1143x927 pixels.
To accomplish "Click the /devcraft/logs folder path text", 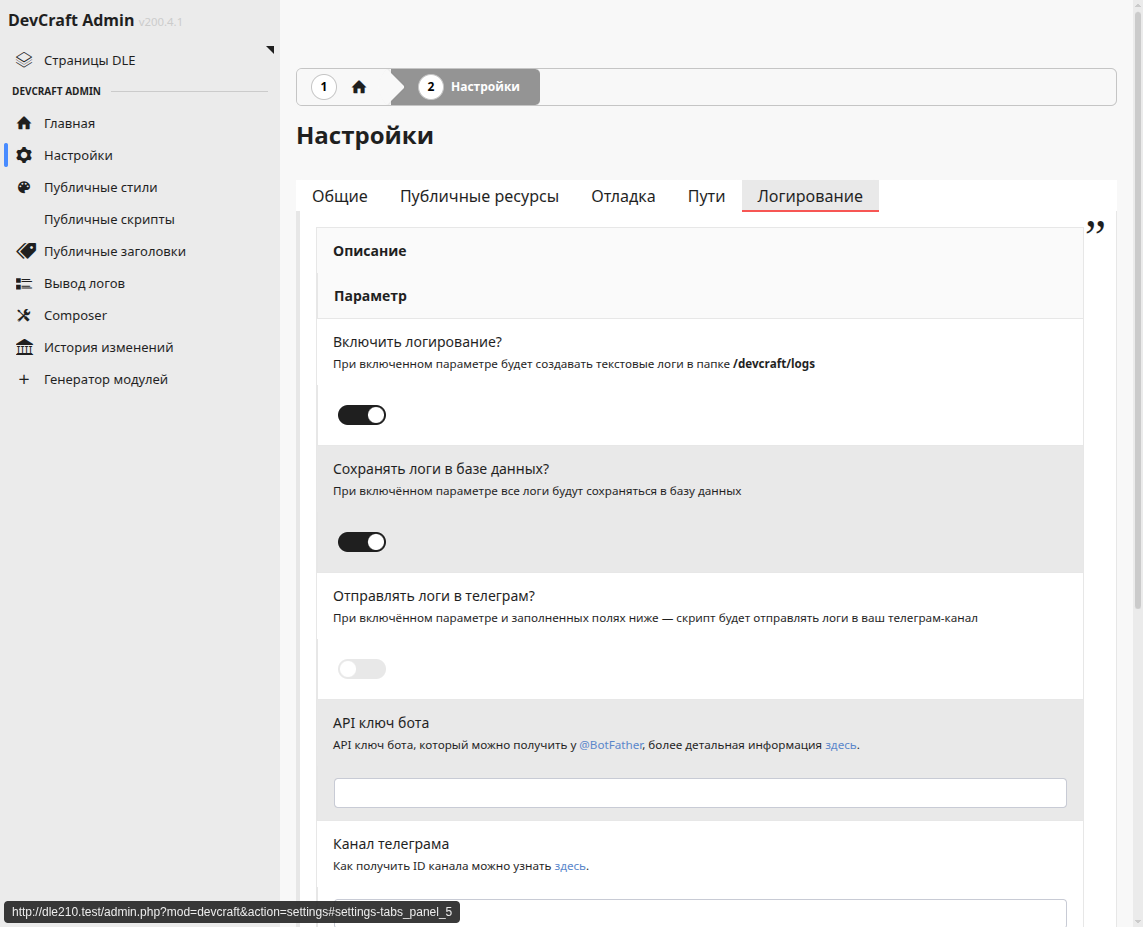I will (x=774, y=364).
